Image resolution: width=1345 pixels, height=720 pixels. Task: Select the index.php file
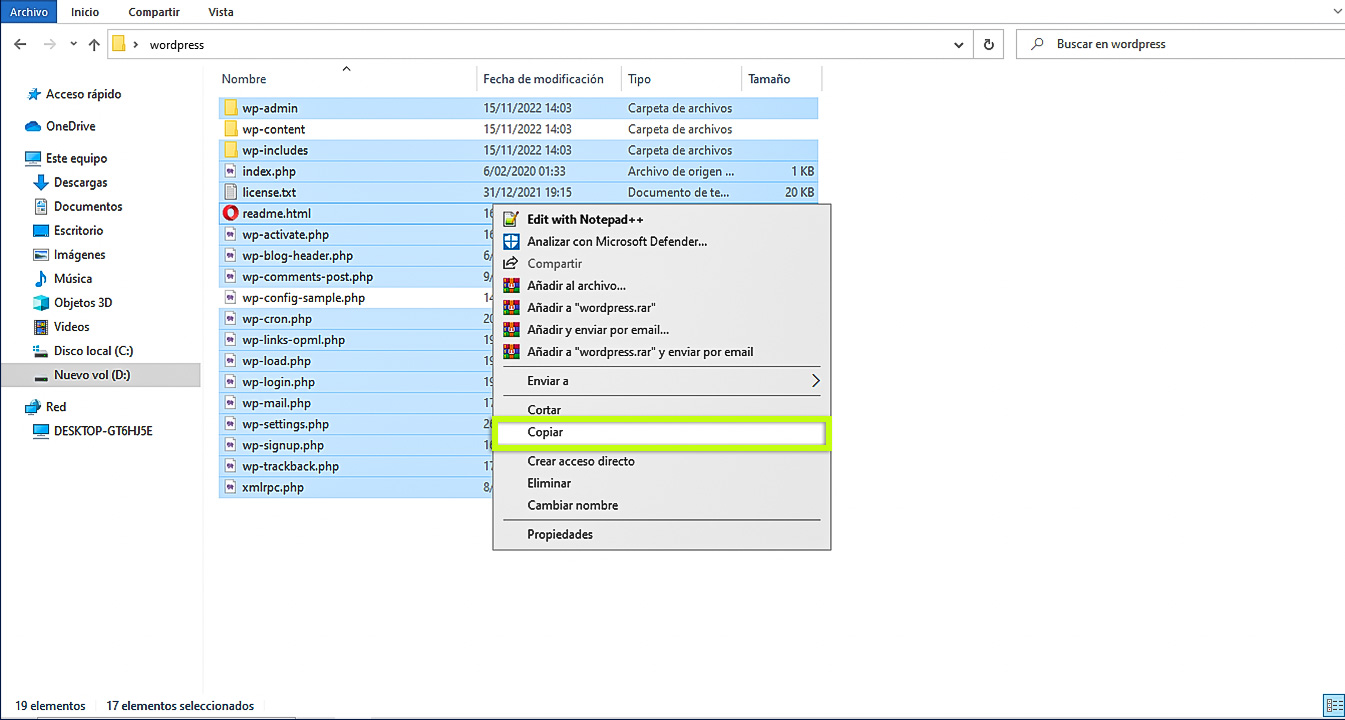(269, 171)
